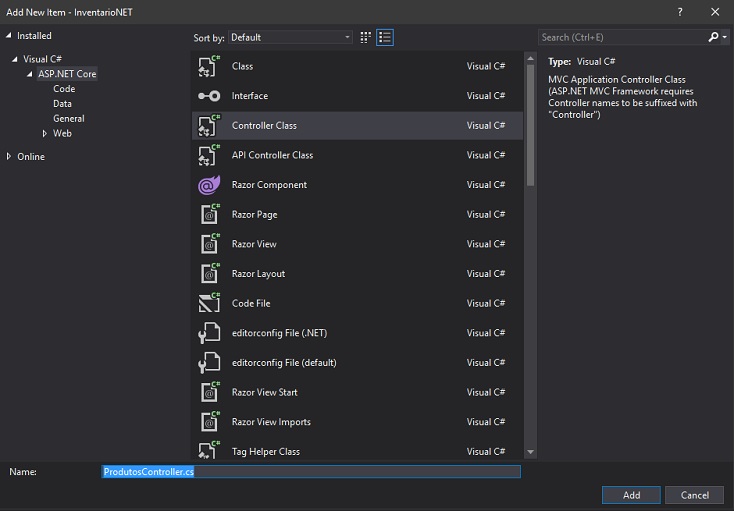Select the Code File text
The height and width of the screenshot is (511, 734).
tap(251, 303)
